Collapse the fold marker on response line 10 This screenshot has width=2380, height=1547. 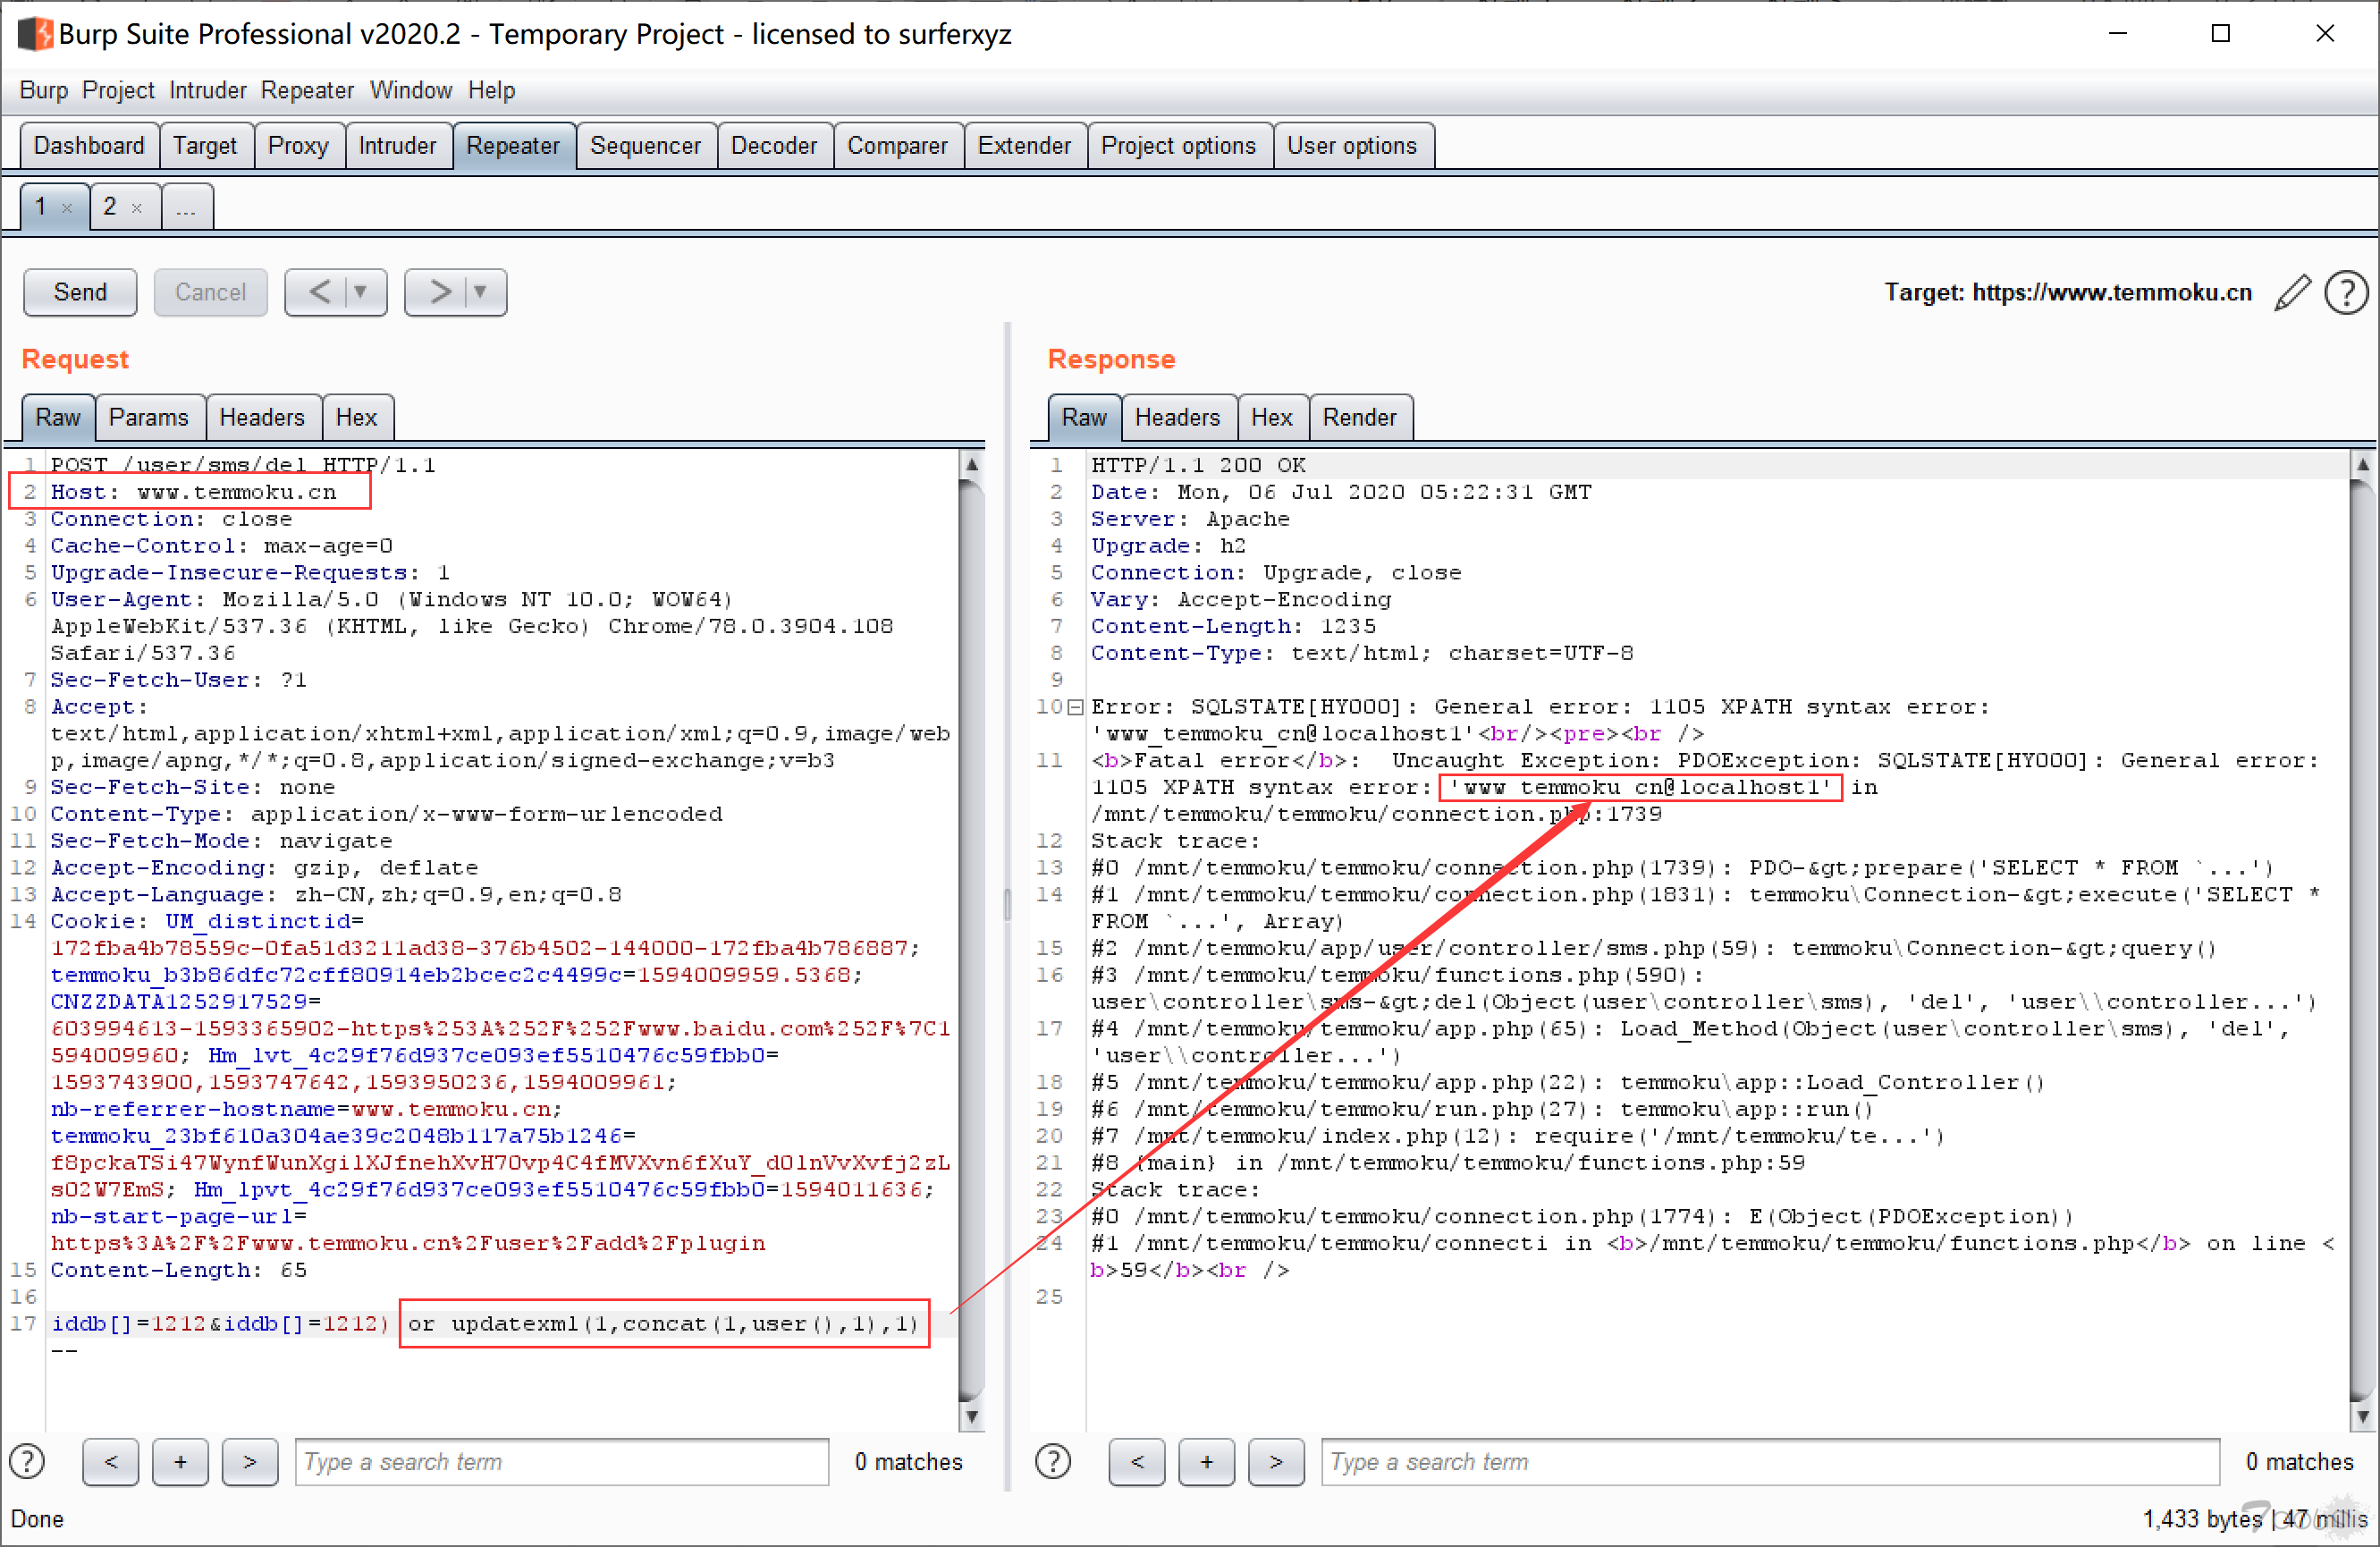[x=1075, y=707]
